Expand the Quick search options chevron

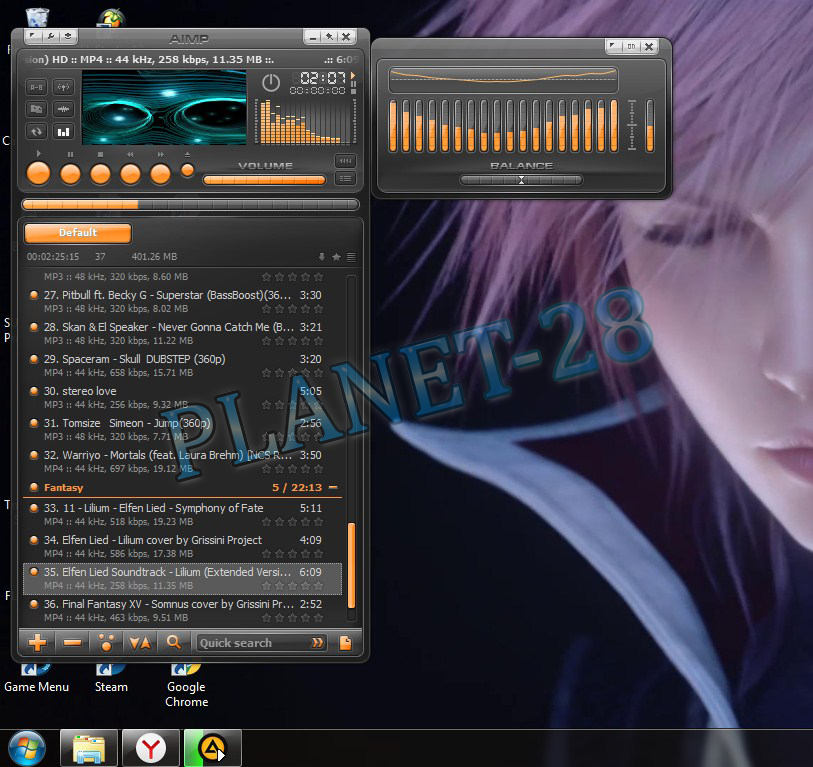317,642
